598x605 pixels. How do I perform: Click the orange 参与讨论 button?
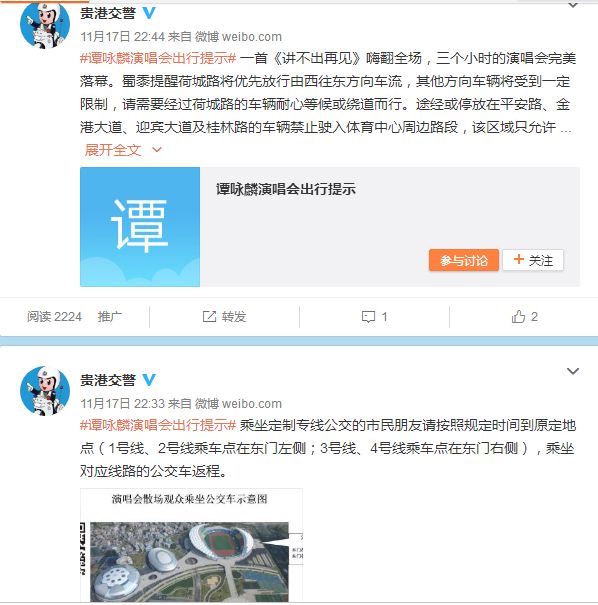tap(464, 260)
